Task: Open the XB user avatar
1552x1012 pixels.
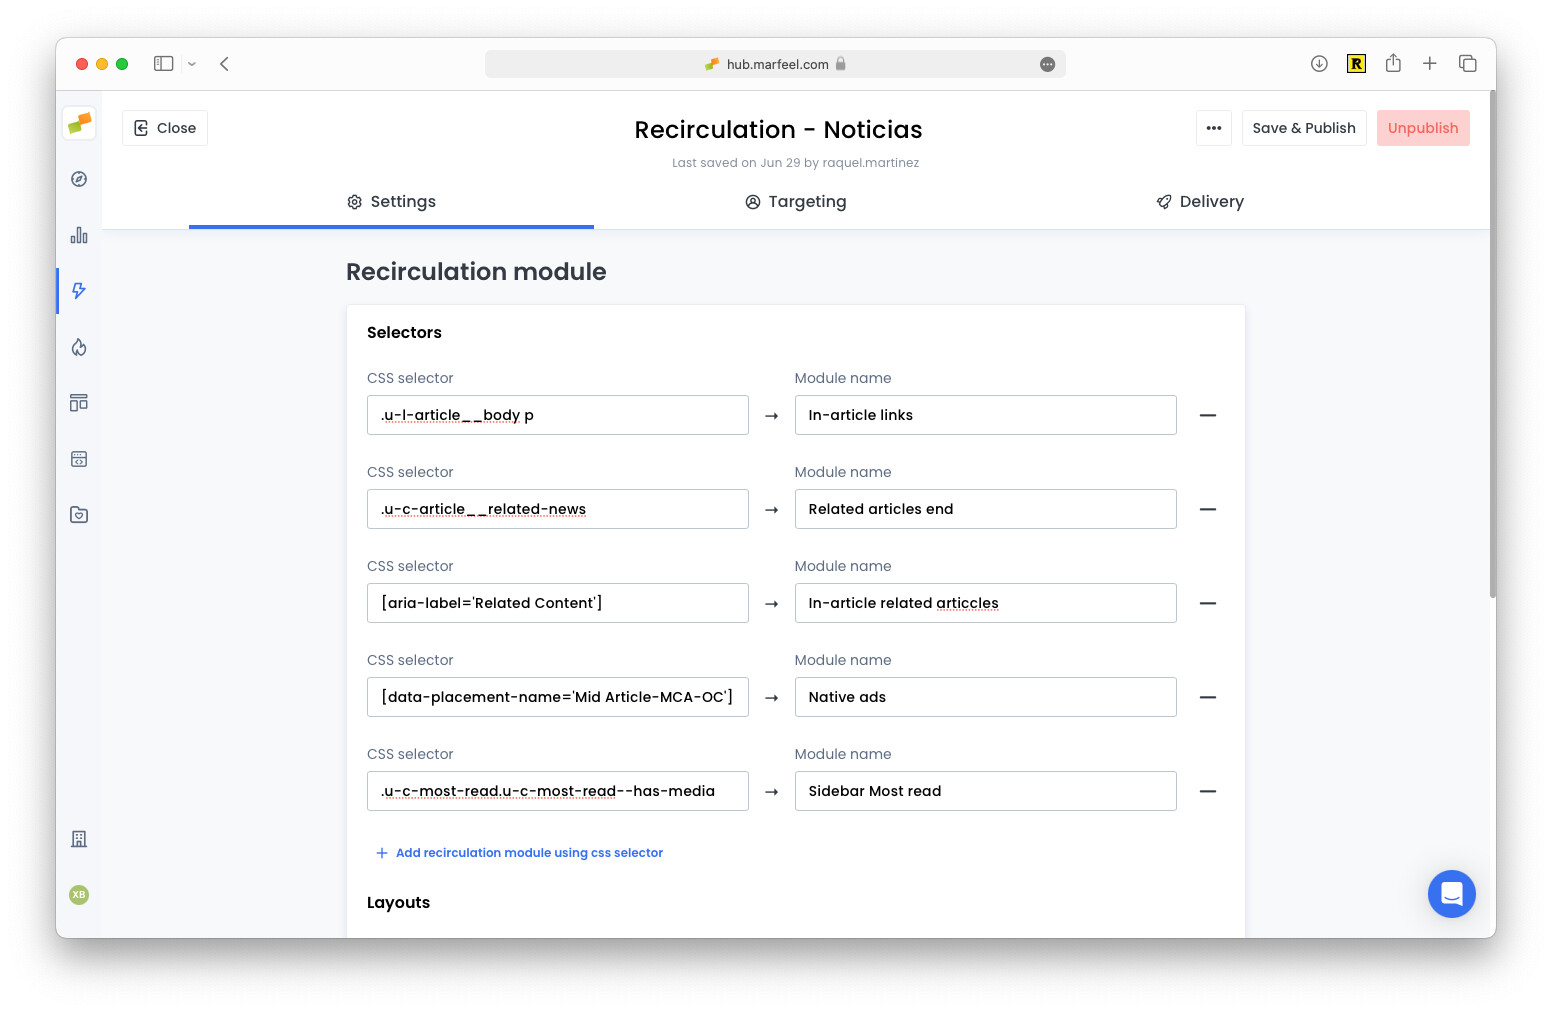Action: [x=79, y=895]
